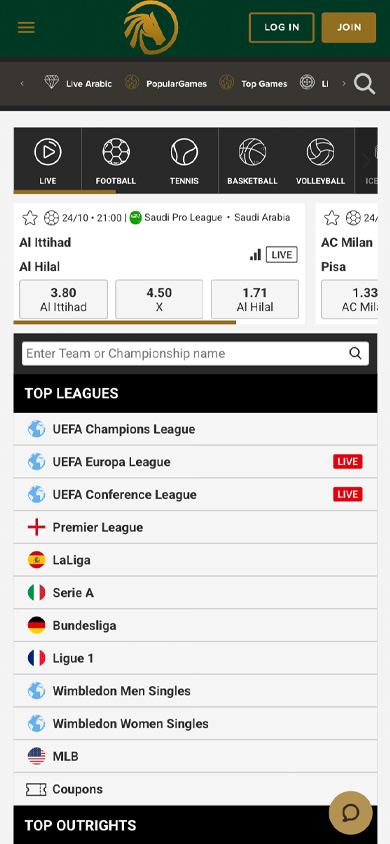Click the golden horse logo
This screenshot has height=844, width=390.
(151, 27)
